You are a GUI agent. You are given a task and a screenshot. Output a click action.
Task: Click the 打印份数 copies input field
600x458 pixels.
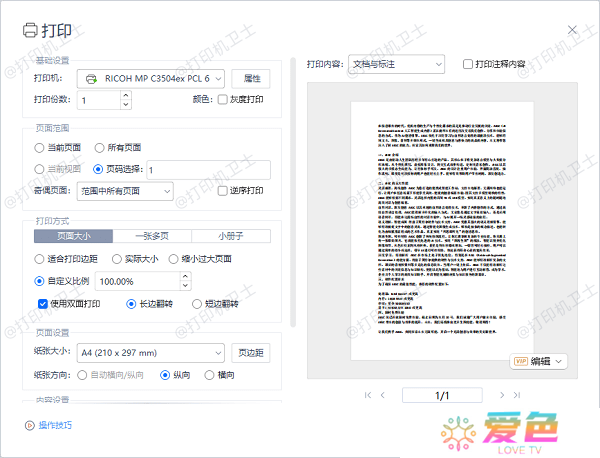click(99, 100)
